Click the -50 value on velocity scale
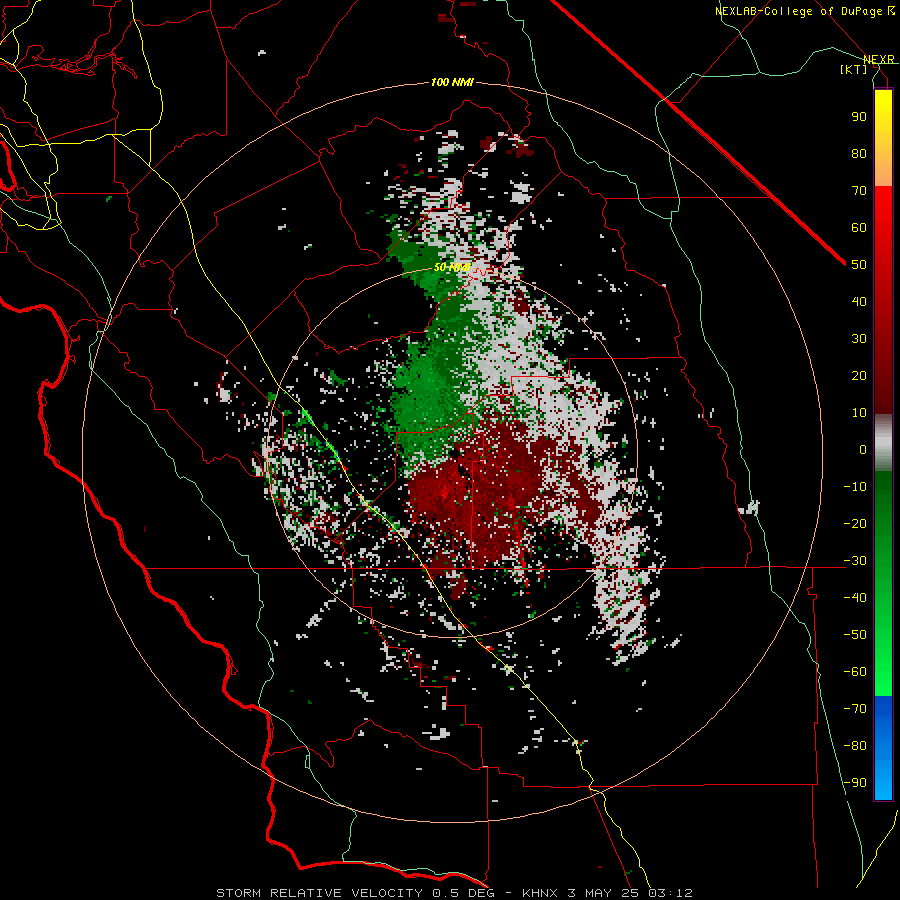Image resolution: width=900 pixels, height=900 pixels. coord(855,635)
